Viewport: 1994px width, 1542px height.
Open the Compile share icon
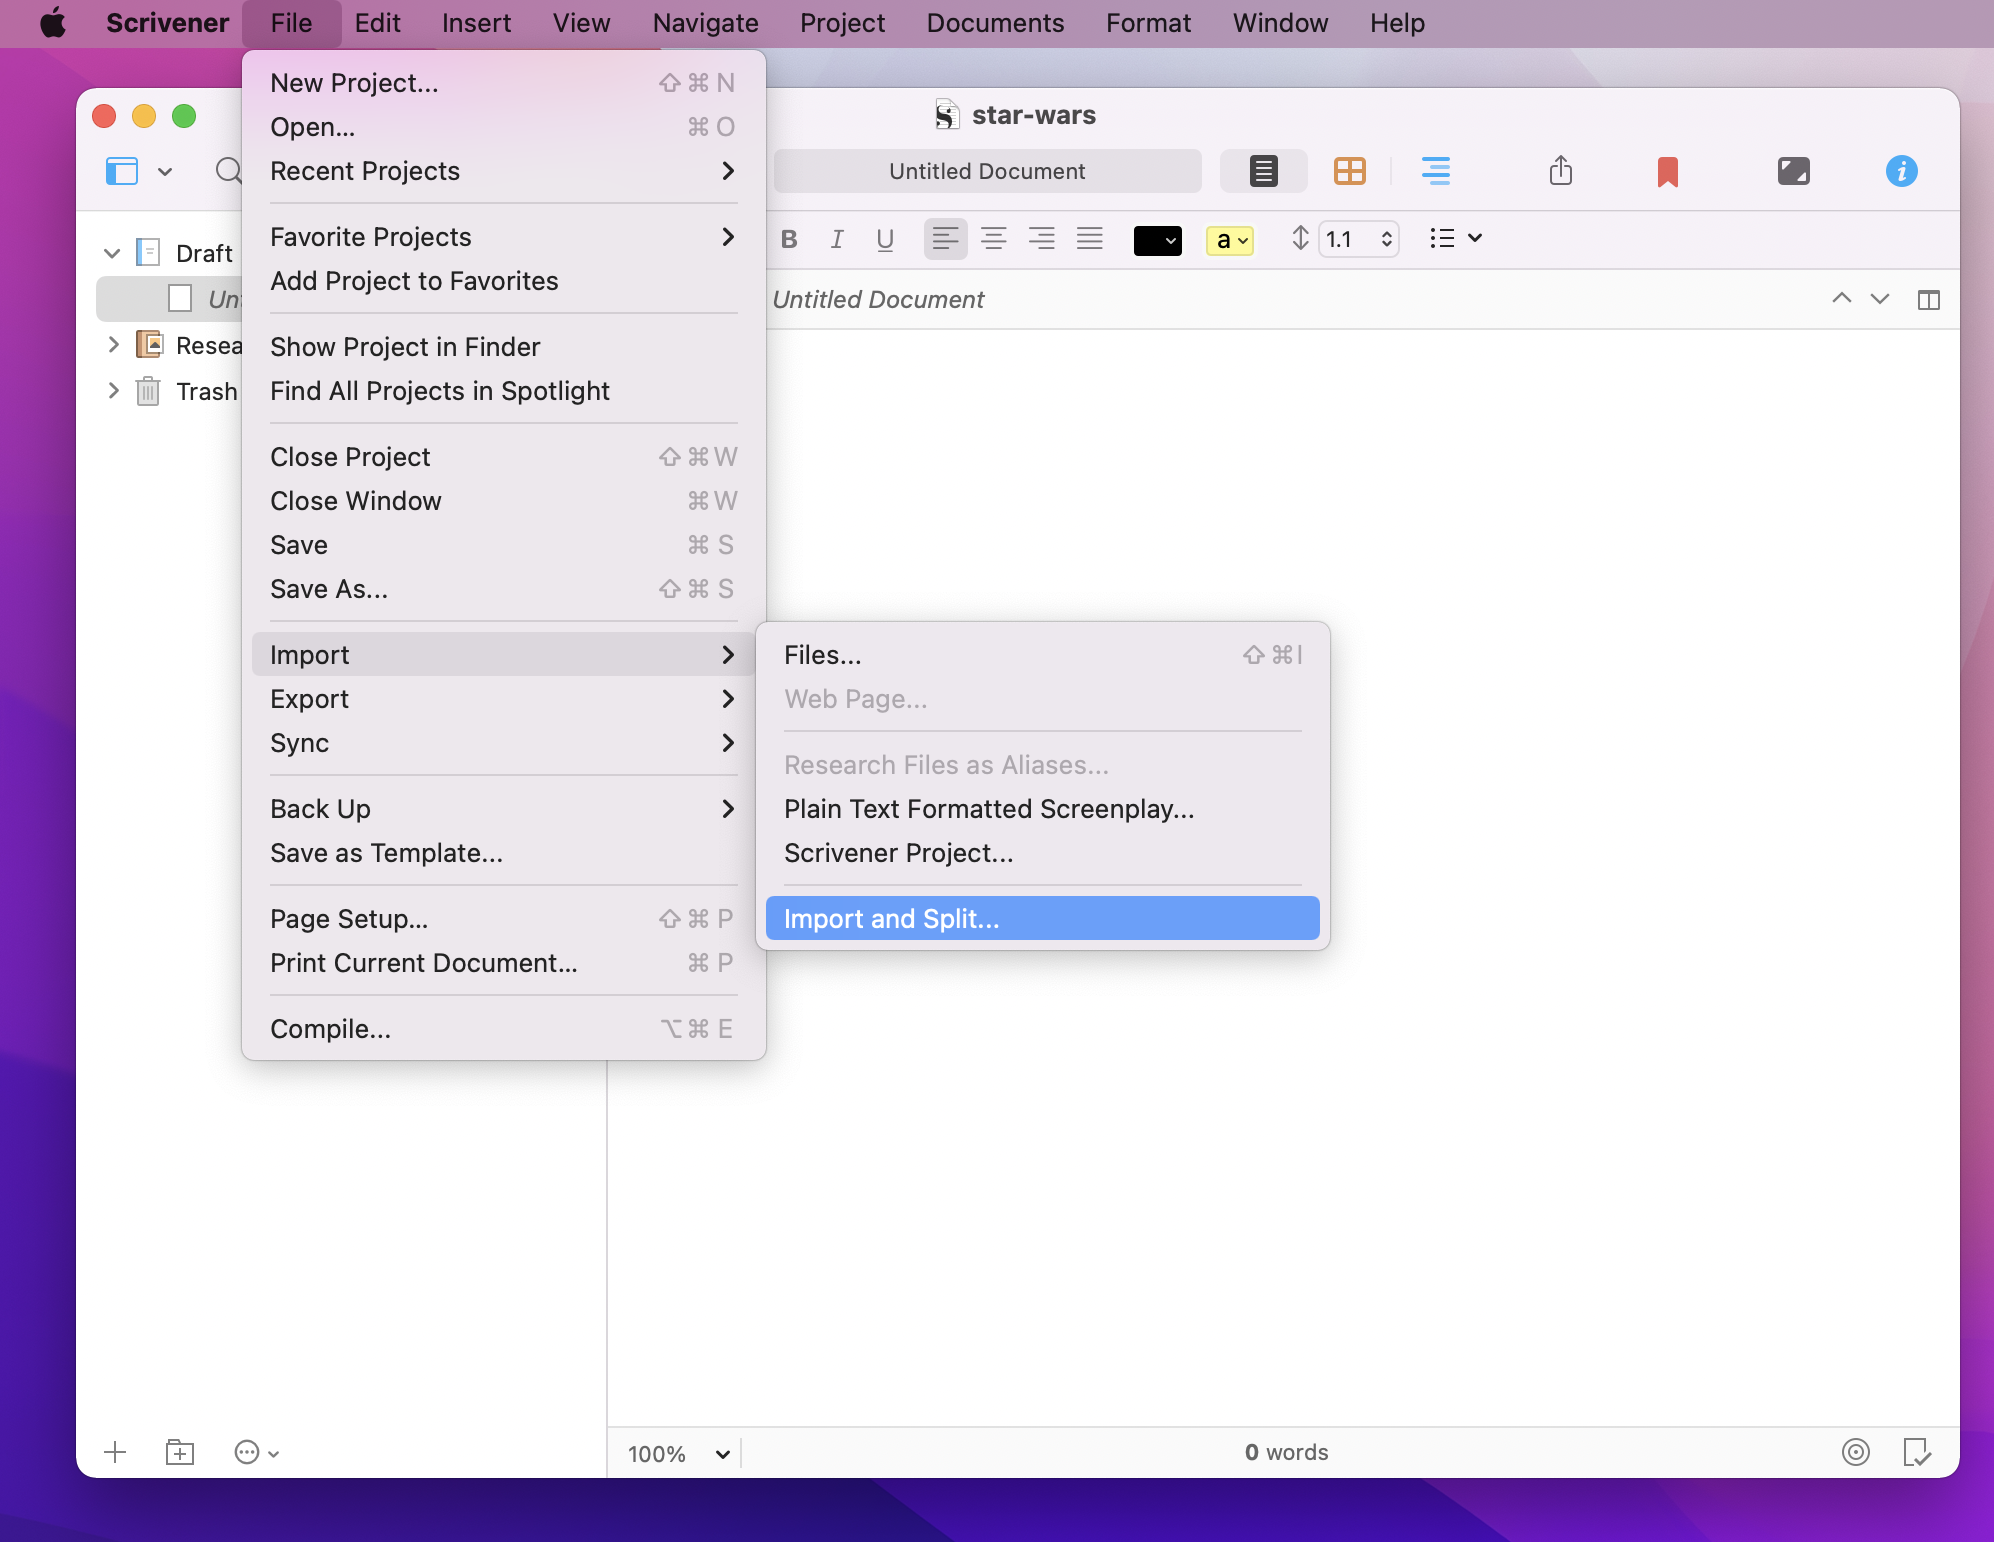point(1560,171)
